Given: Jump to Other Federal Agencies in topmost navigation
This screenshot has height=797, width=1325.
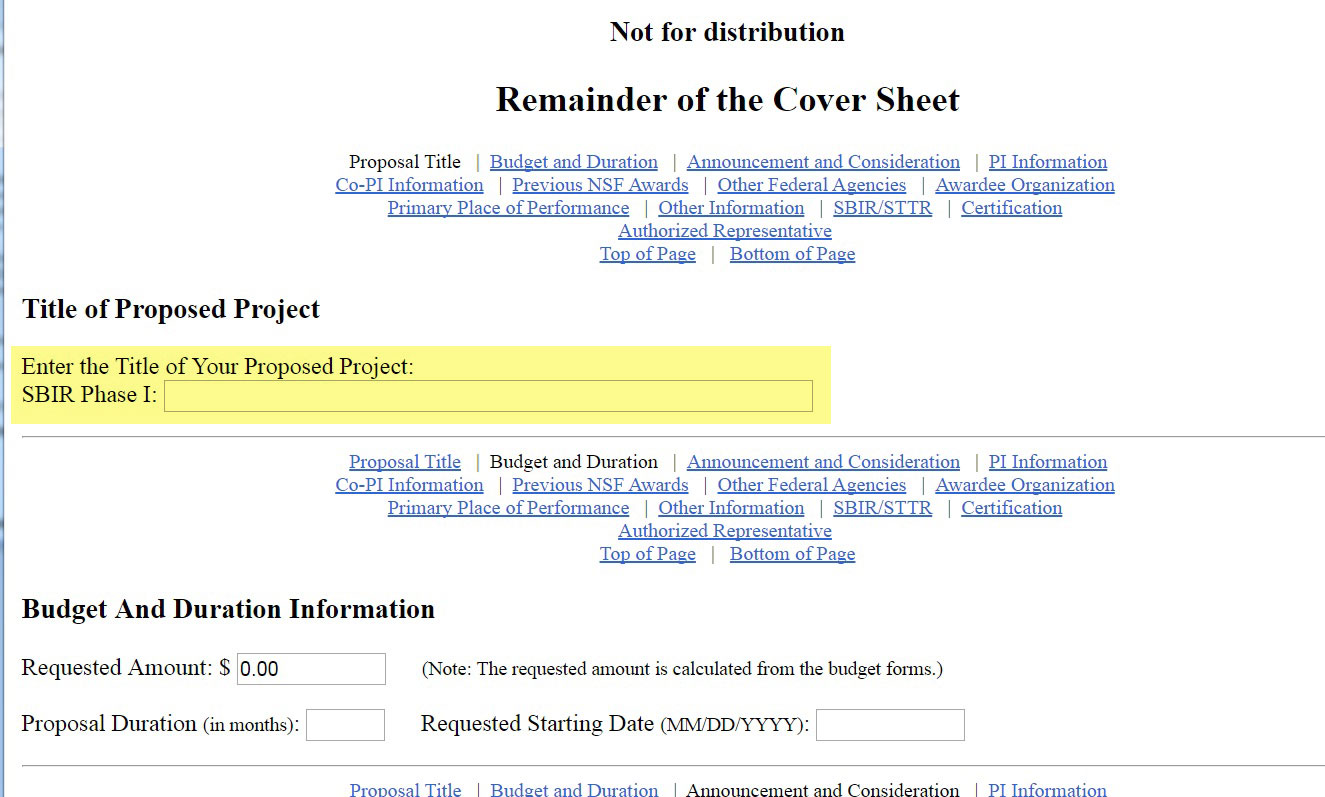Looking at the screenshot, I should pyautogui.click(x=811, y=185).
